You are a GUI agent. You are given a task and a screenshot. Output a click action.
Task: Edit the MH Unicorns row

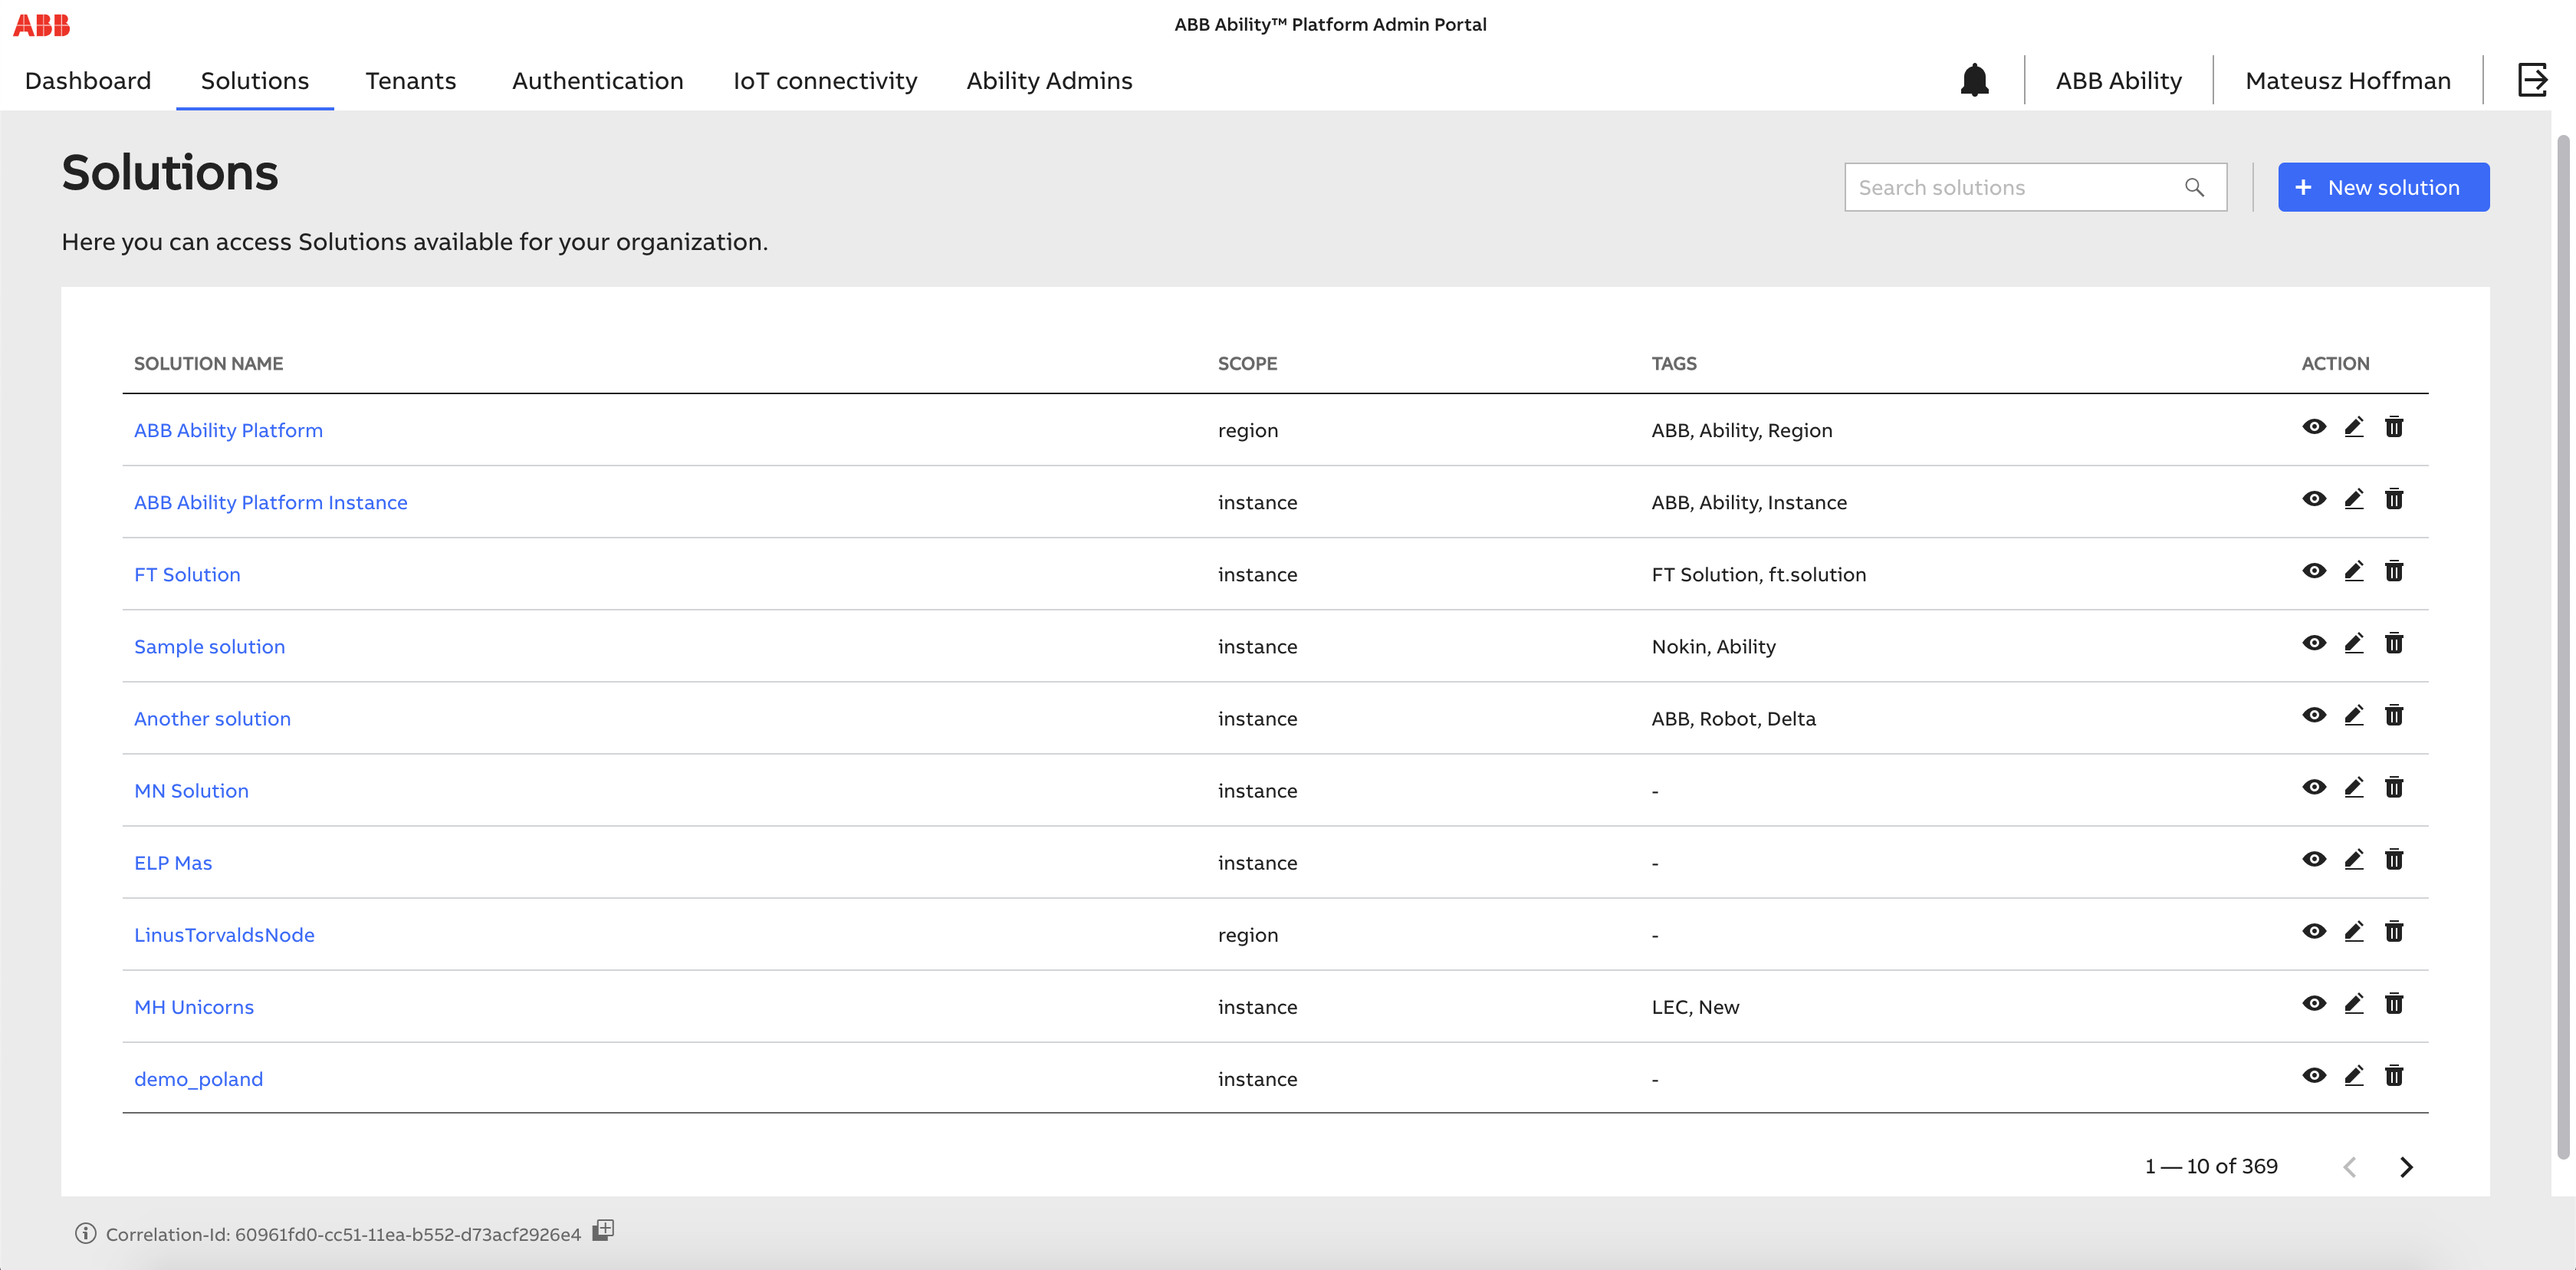(x=2354, y=1003)
